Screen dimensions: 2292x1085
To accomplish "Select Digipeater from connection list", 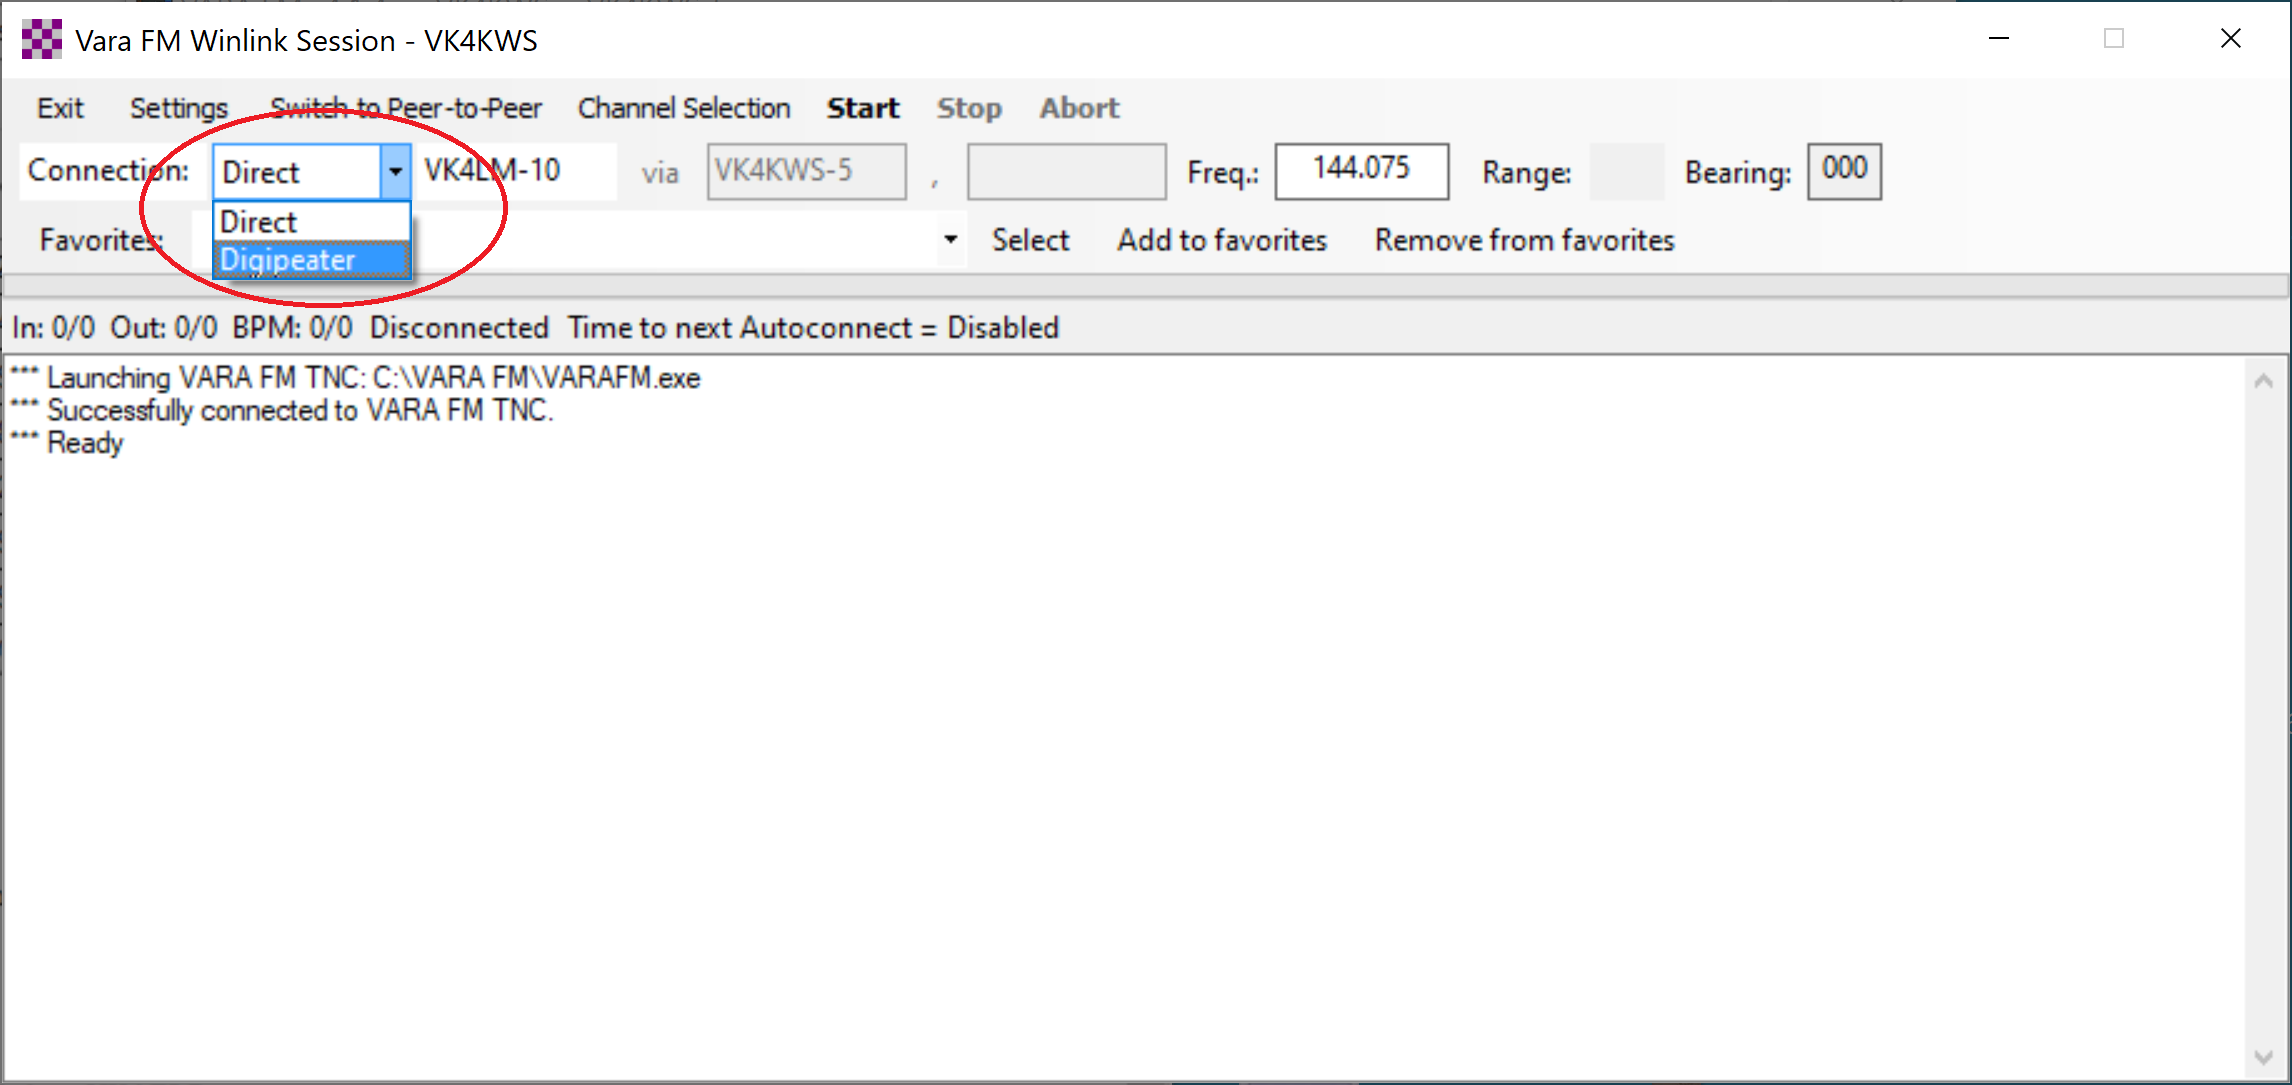I will 312,260.
